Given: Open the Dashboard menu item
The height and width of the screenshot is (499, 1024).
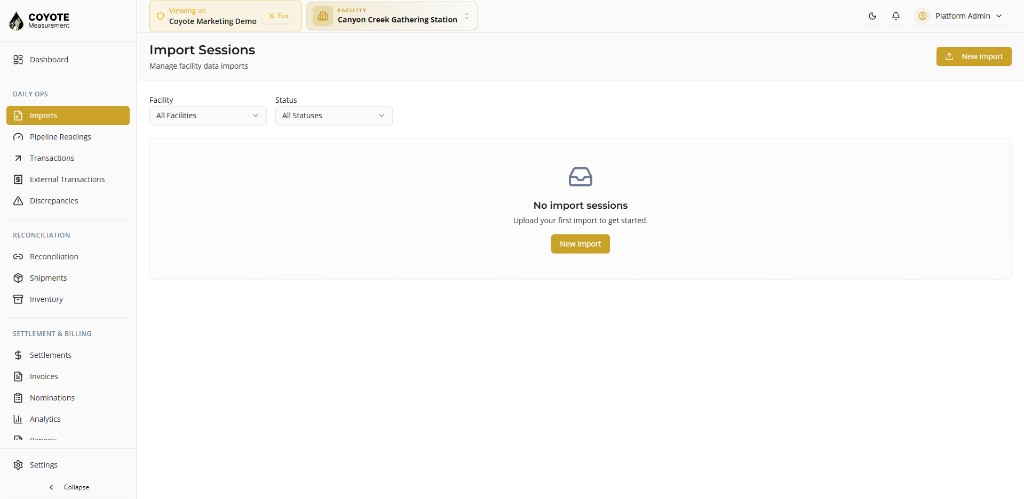Looking at the screenshot, I should coord(68,59).
